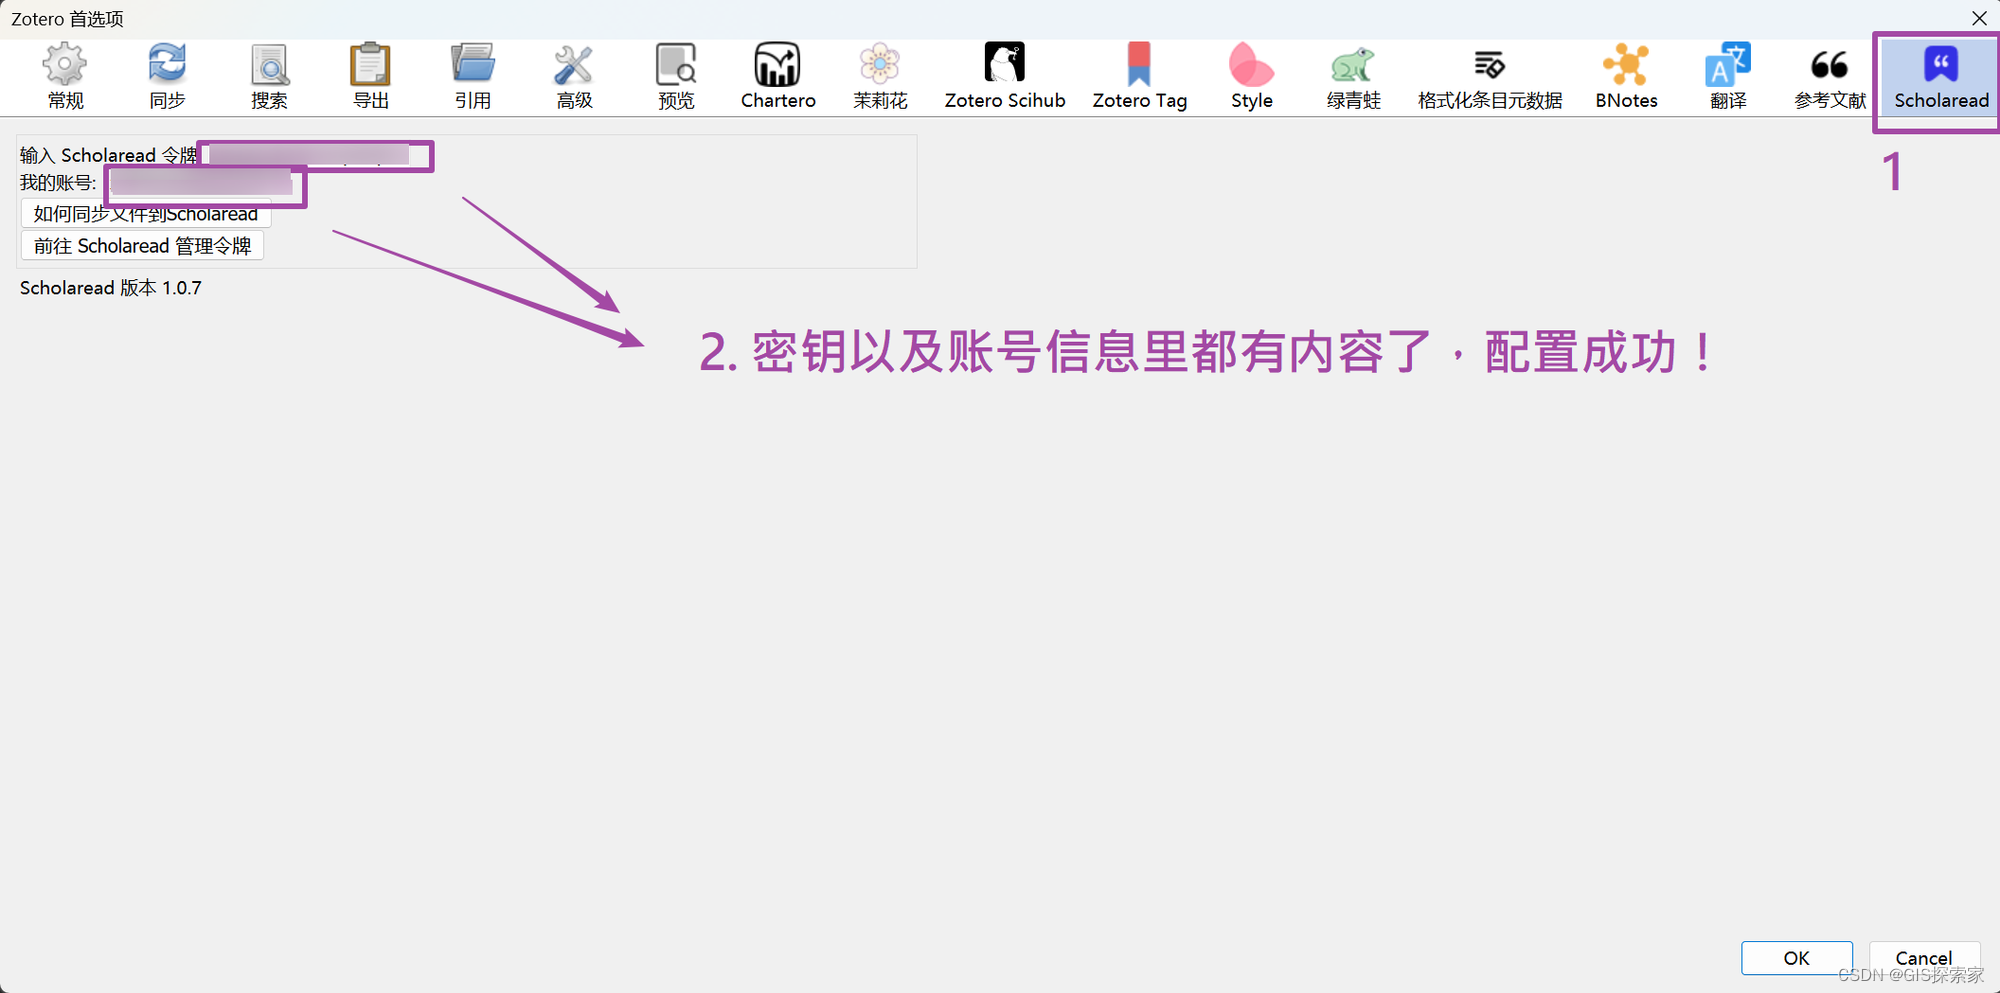
Task: Open the 翻译 (Translate) plugin pane
Action: [x=1728, y=77]
